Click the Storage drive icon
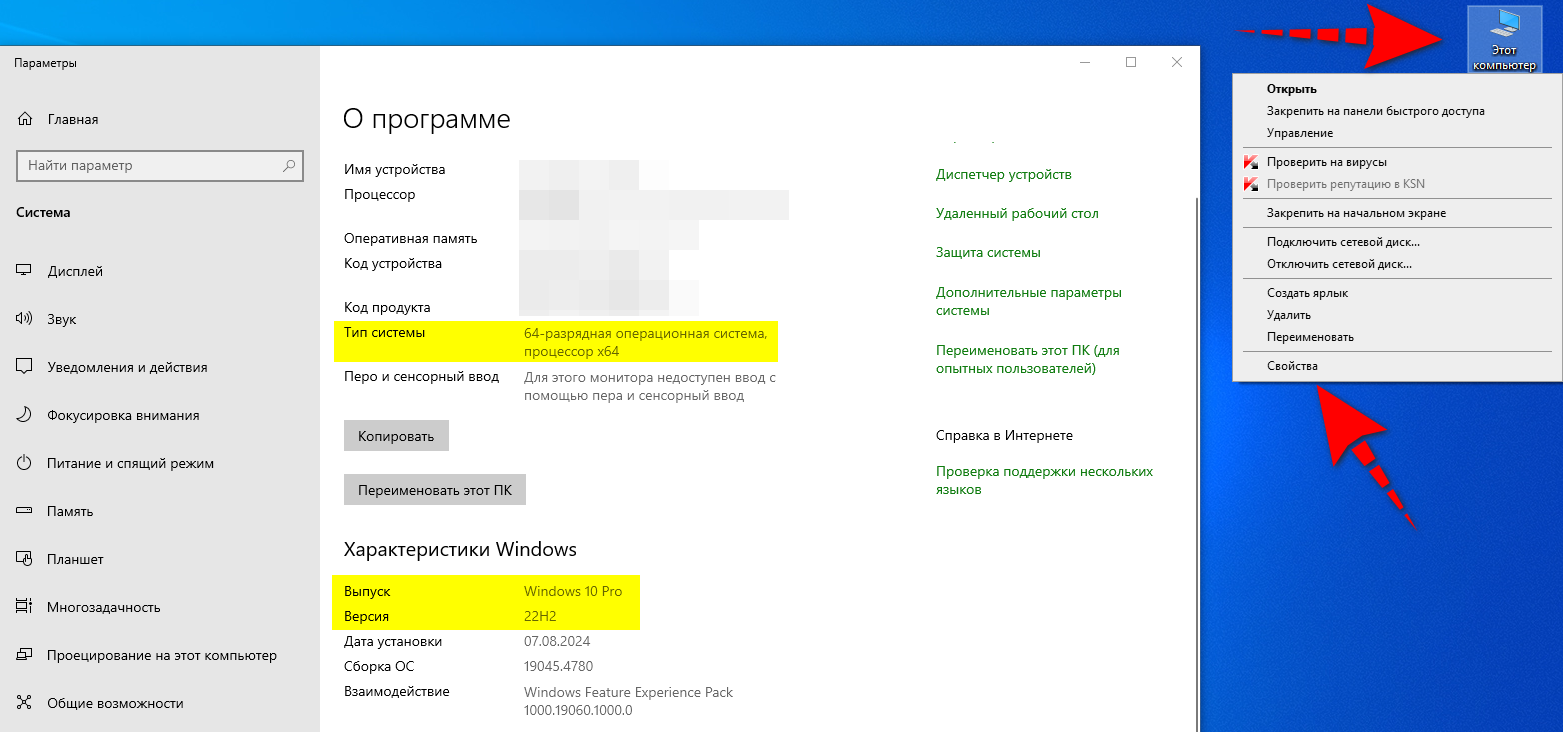1563x732 pixels. point(25,511)
